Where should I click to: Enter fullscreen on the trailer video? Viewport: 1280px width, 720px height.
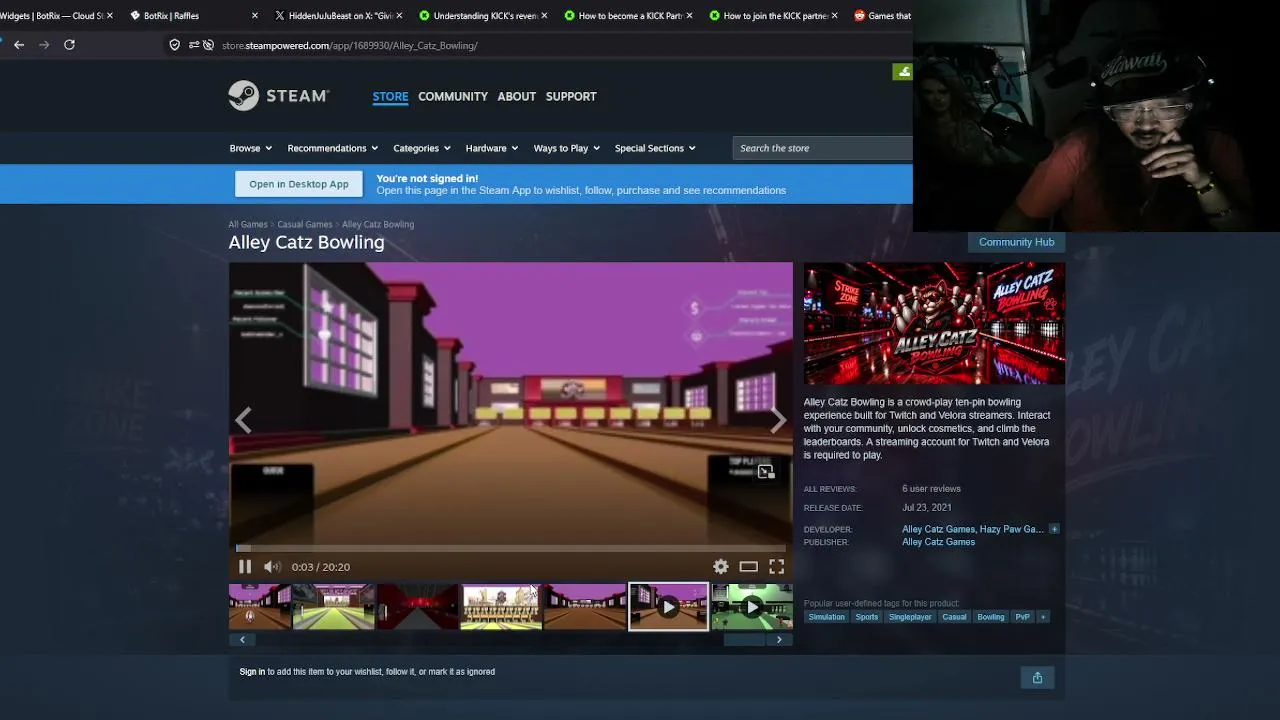point(776,567)
